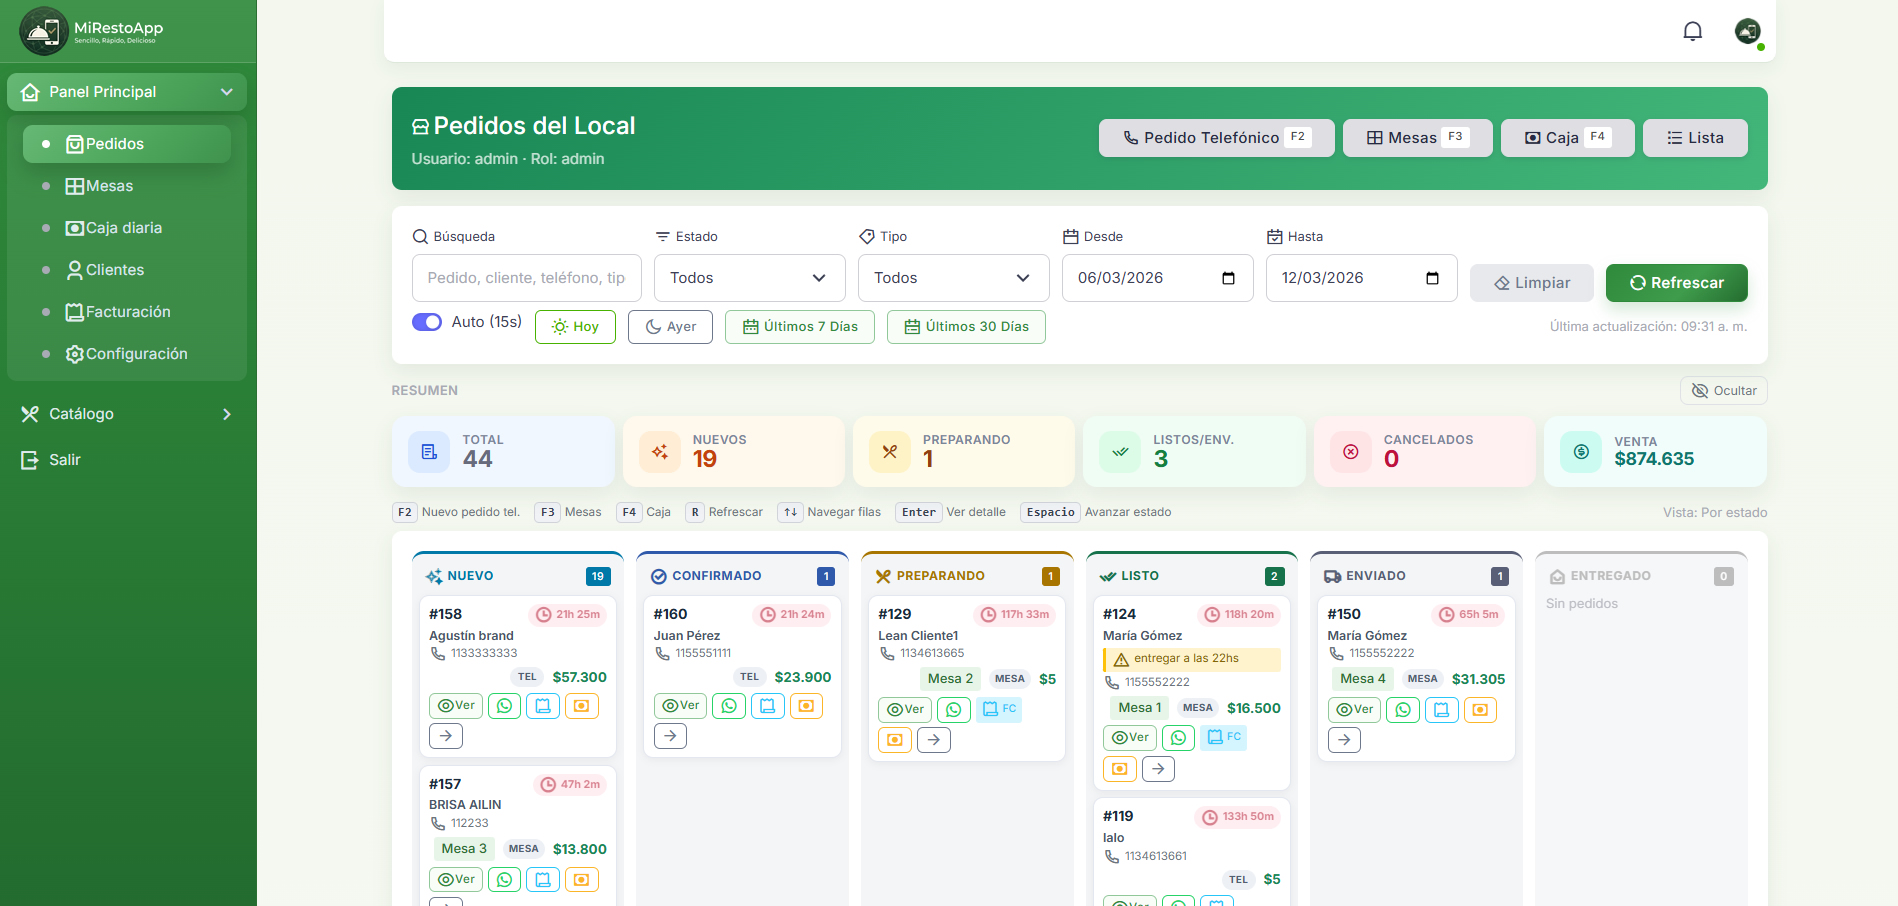Image resolution: width=1898 pixels, height=906 pixels.
Task: Clear filters with Limpiar
Action: (1532, 283)
